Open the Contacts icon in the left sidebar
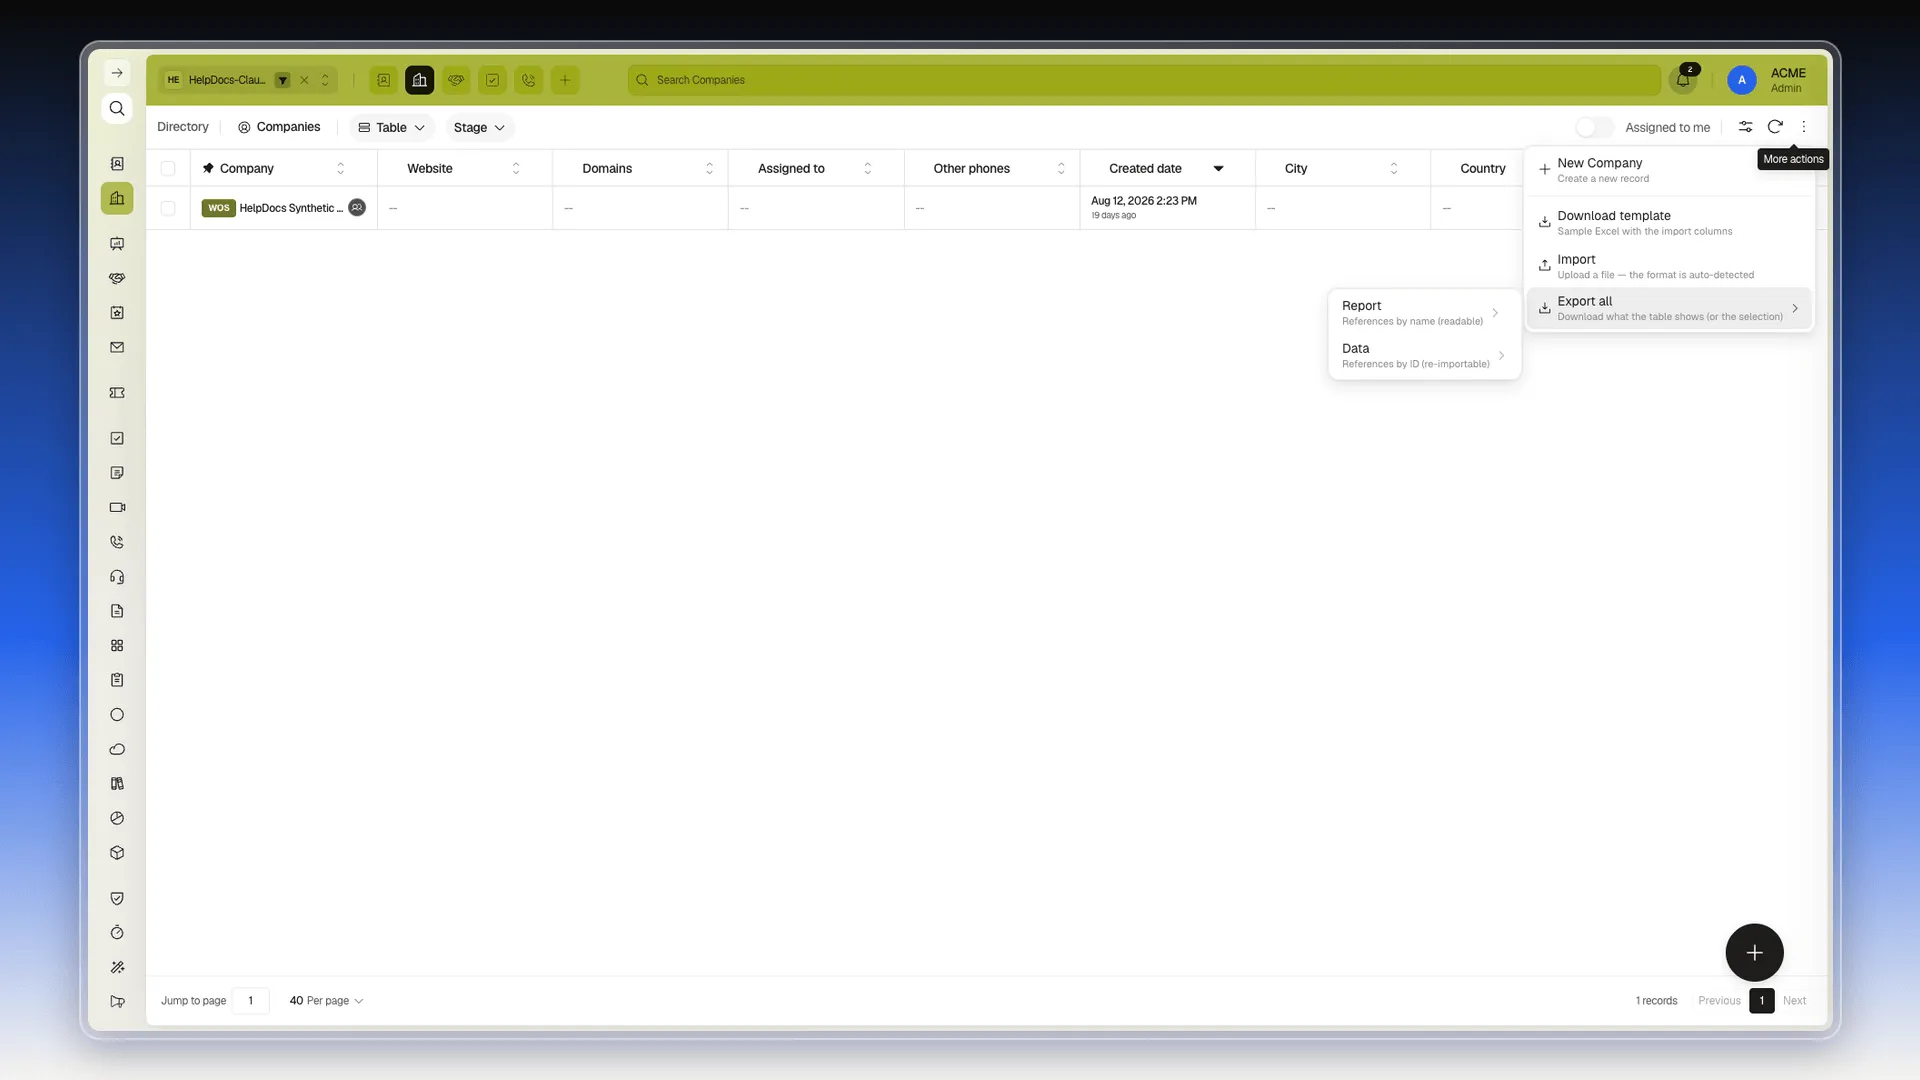Viewport: 1920px width, 1080px height. (117, 163)
